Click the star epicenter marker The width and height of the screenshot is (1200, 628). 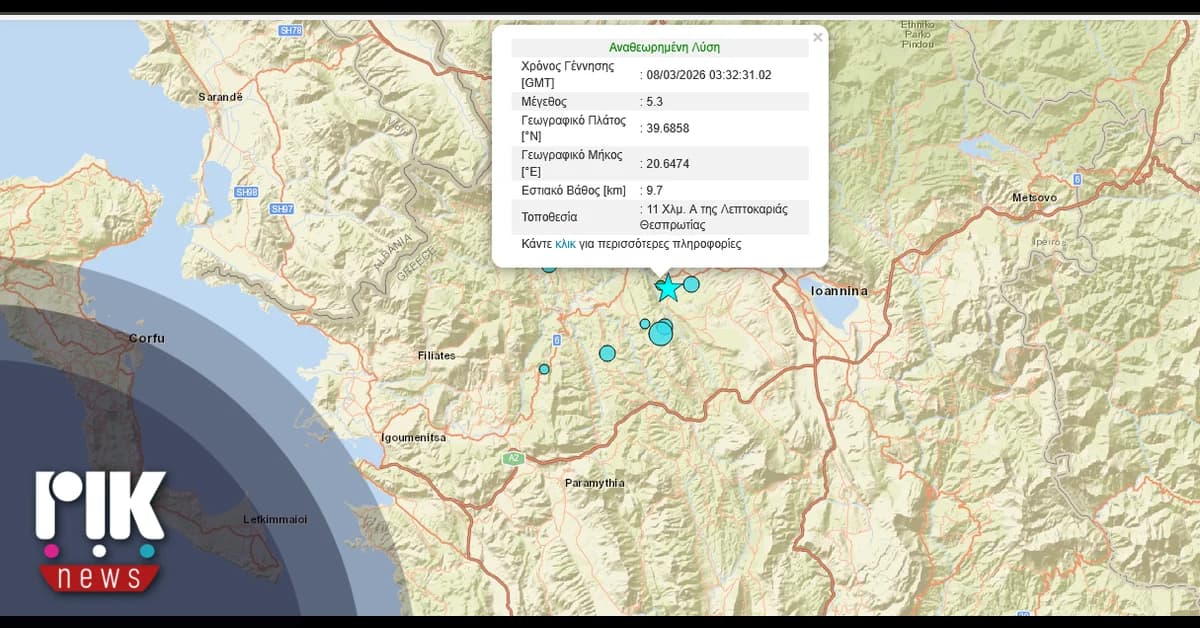coord(667,288)
